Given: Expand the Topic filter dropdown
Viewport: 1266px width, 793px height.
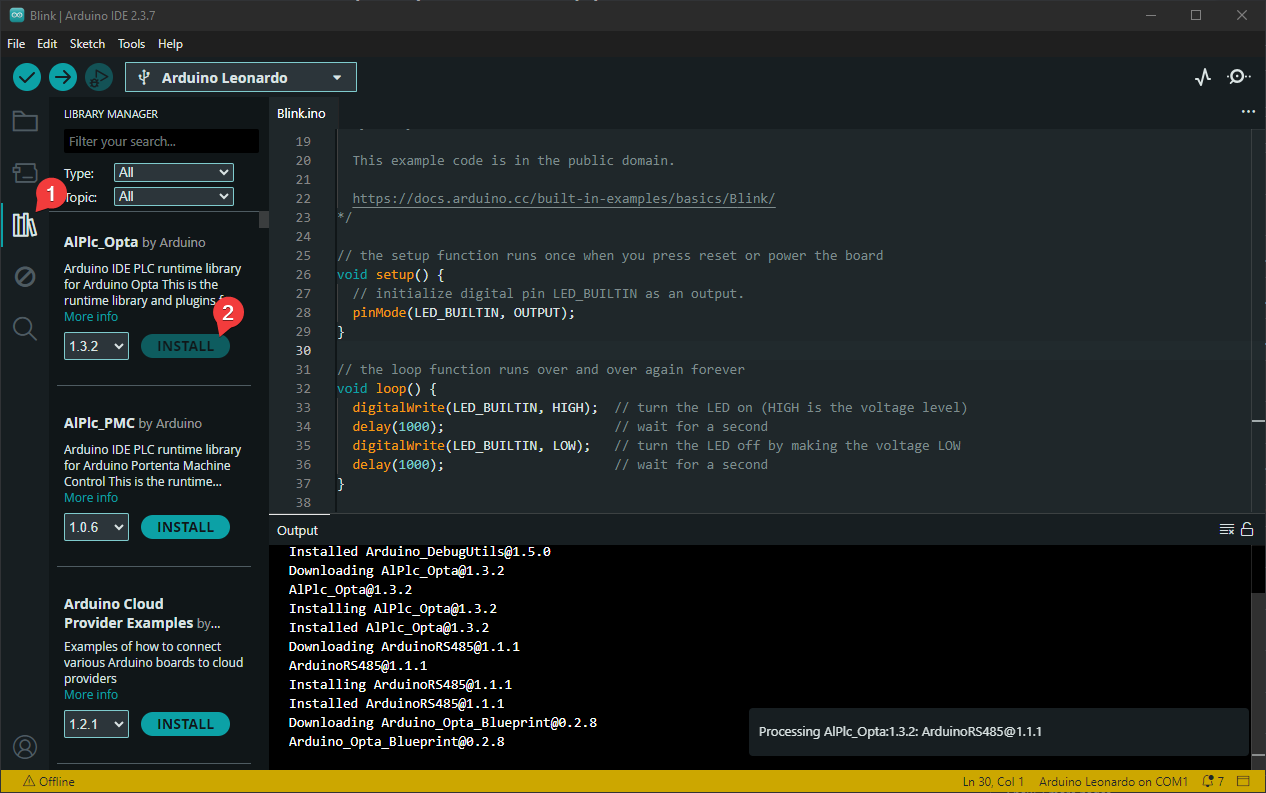Looking at the screenshot, I should (174, 197).
